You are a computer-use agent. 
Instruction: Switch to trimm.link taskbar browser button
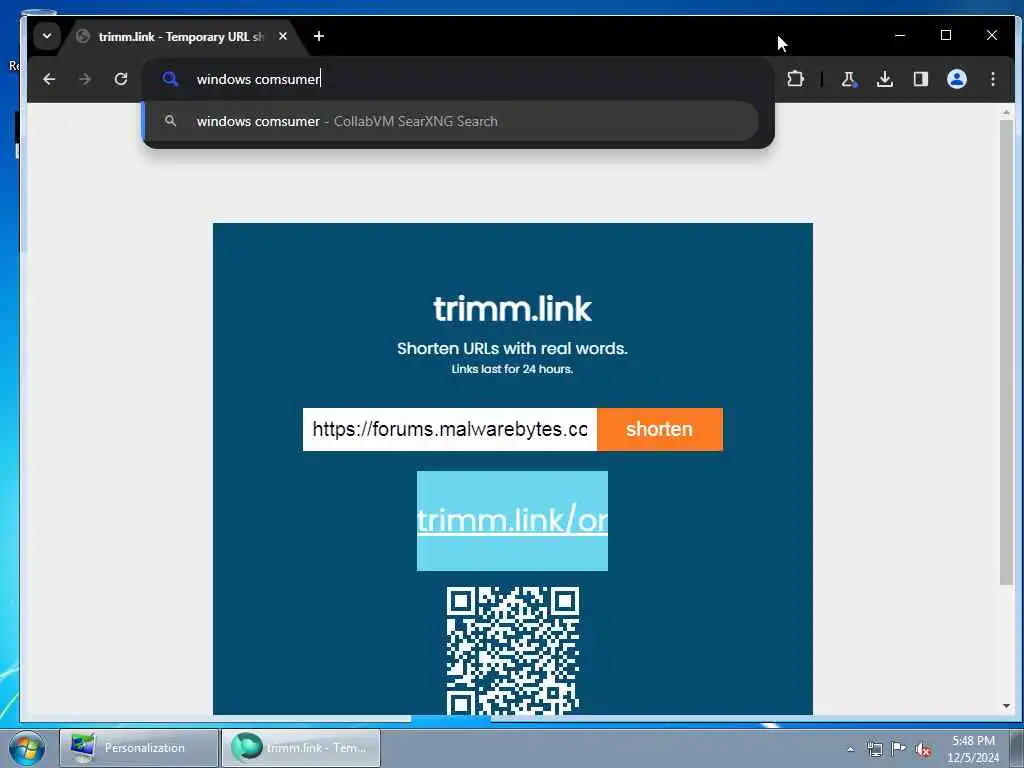301,748
